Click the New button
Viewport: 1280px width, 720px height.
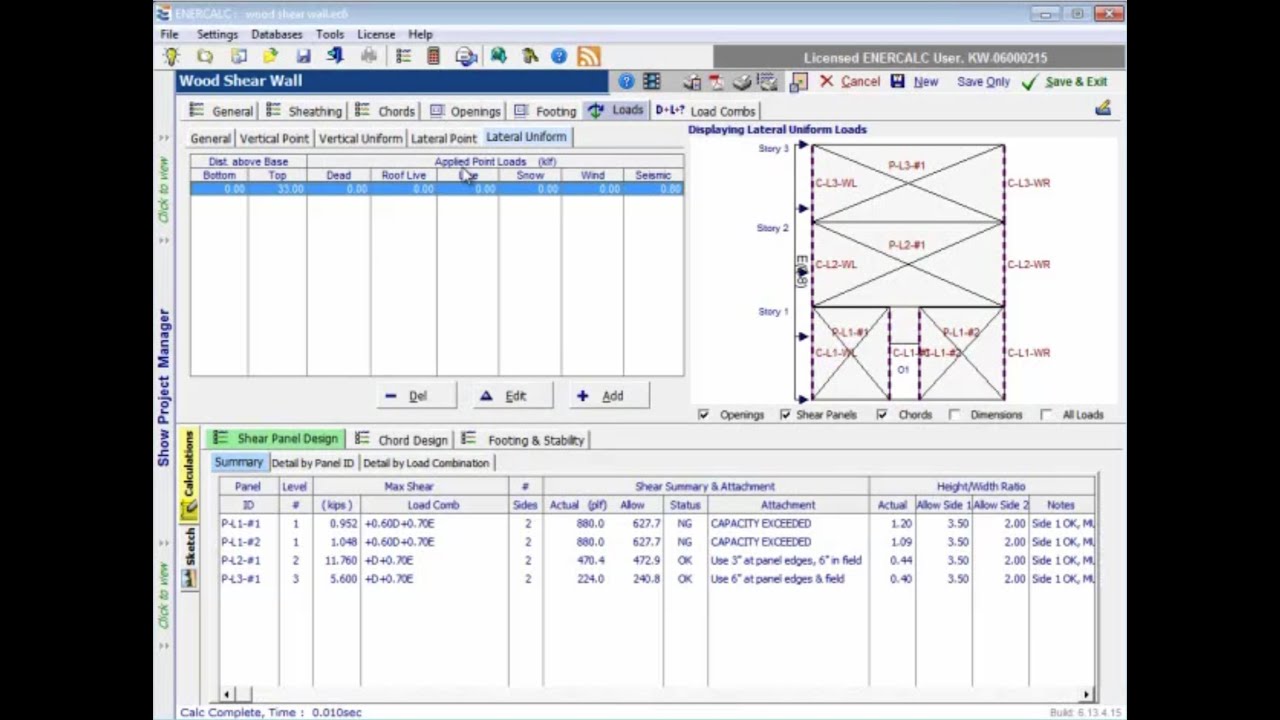pos(914,82)
